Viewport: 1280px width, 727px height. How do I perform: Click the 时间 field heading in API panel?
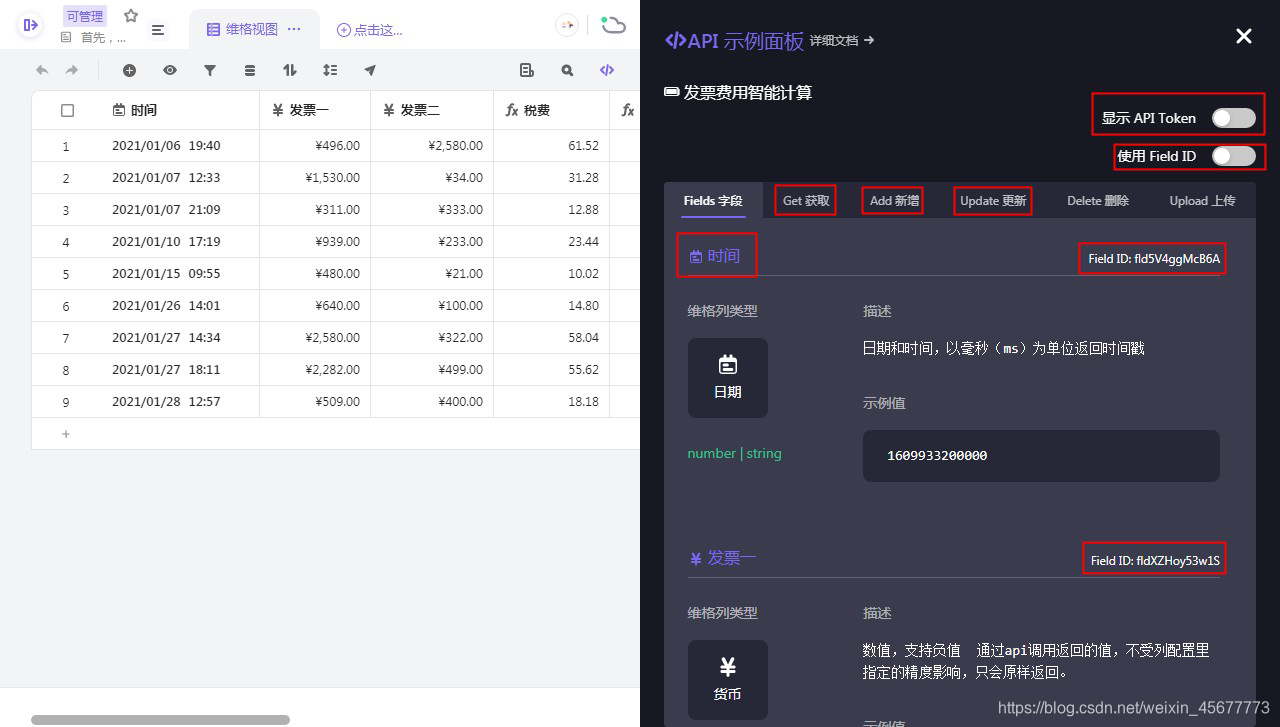click(x=714, y=256)
